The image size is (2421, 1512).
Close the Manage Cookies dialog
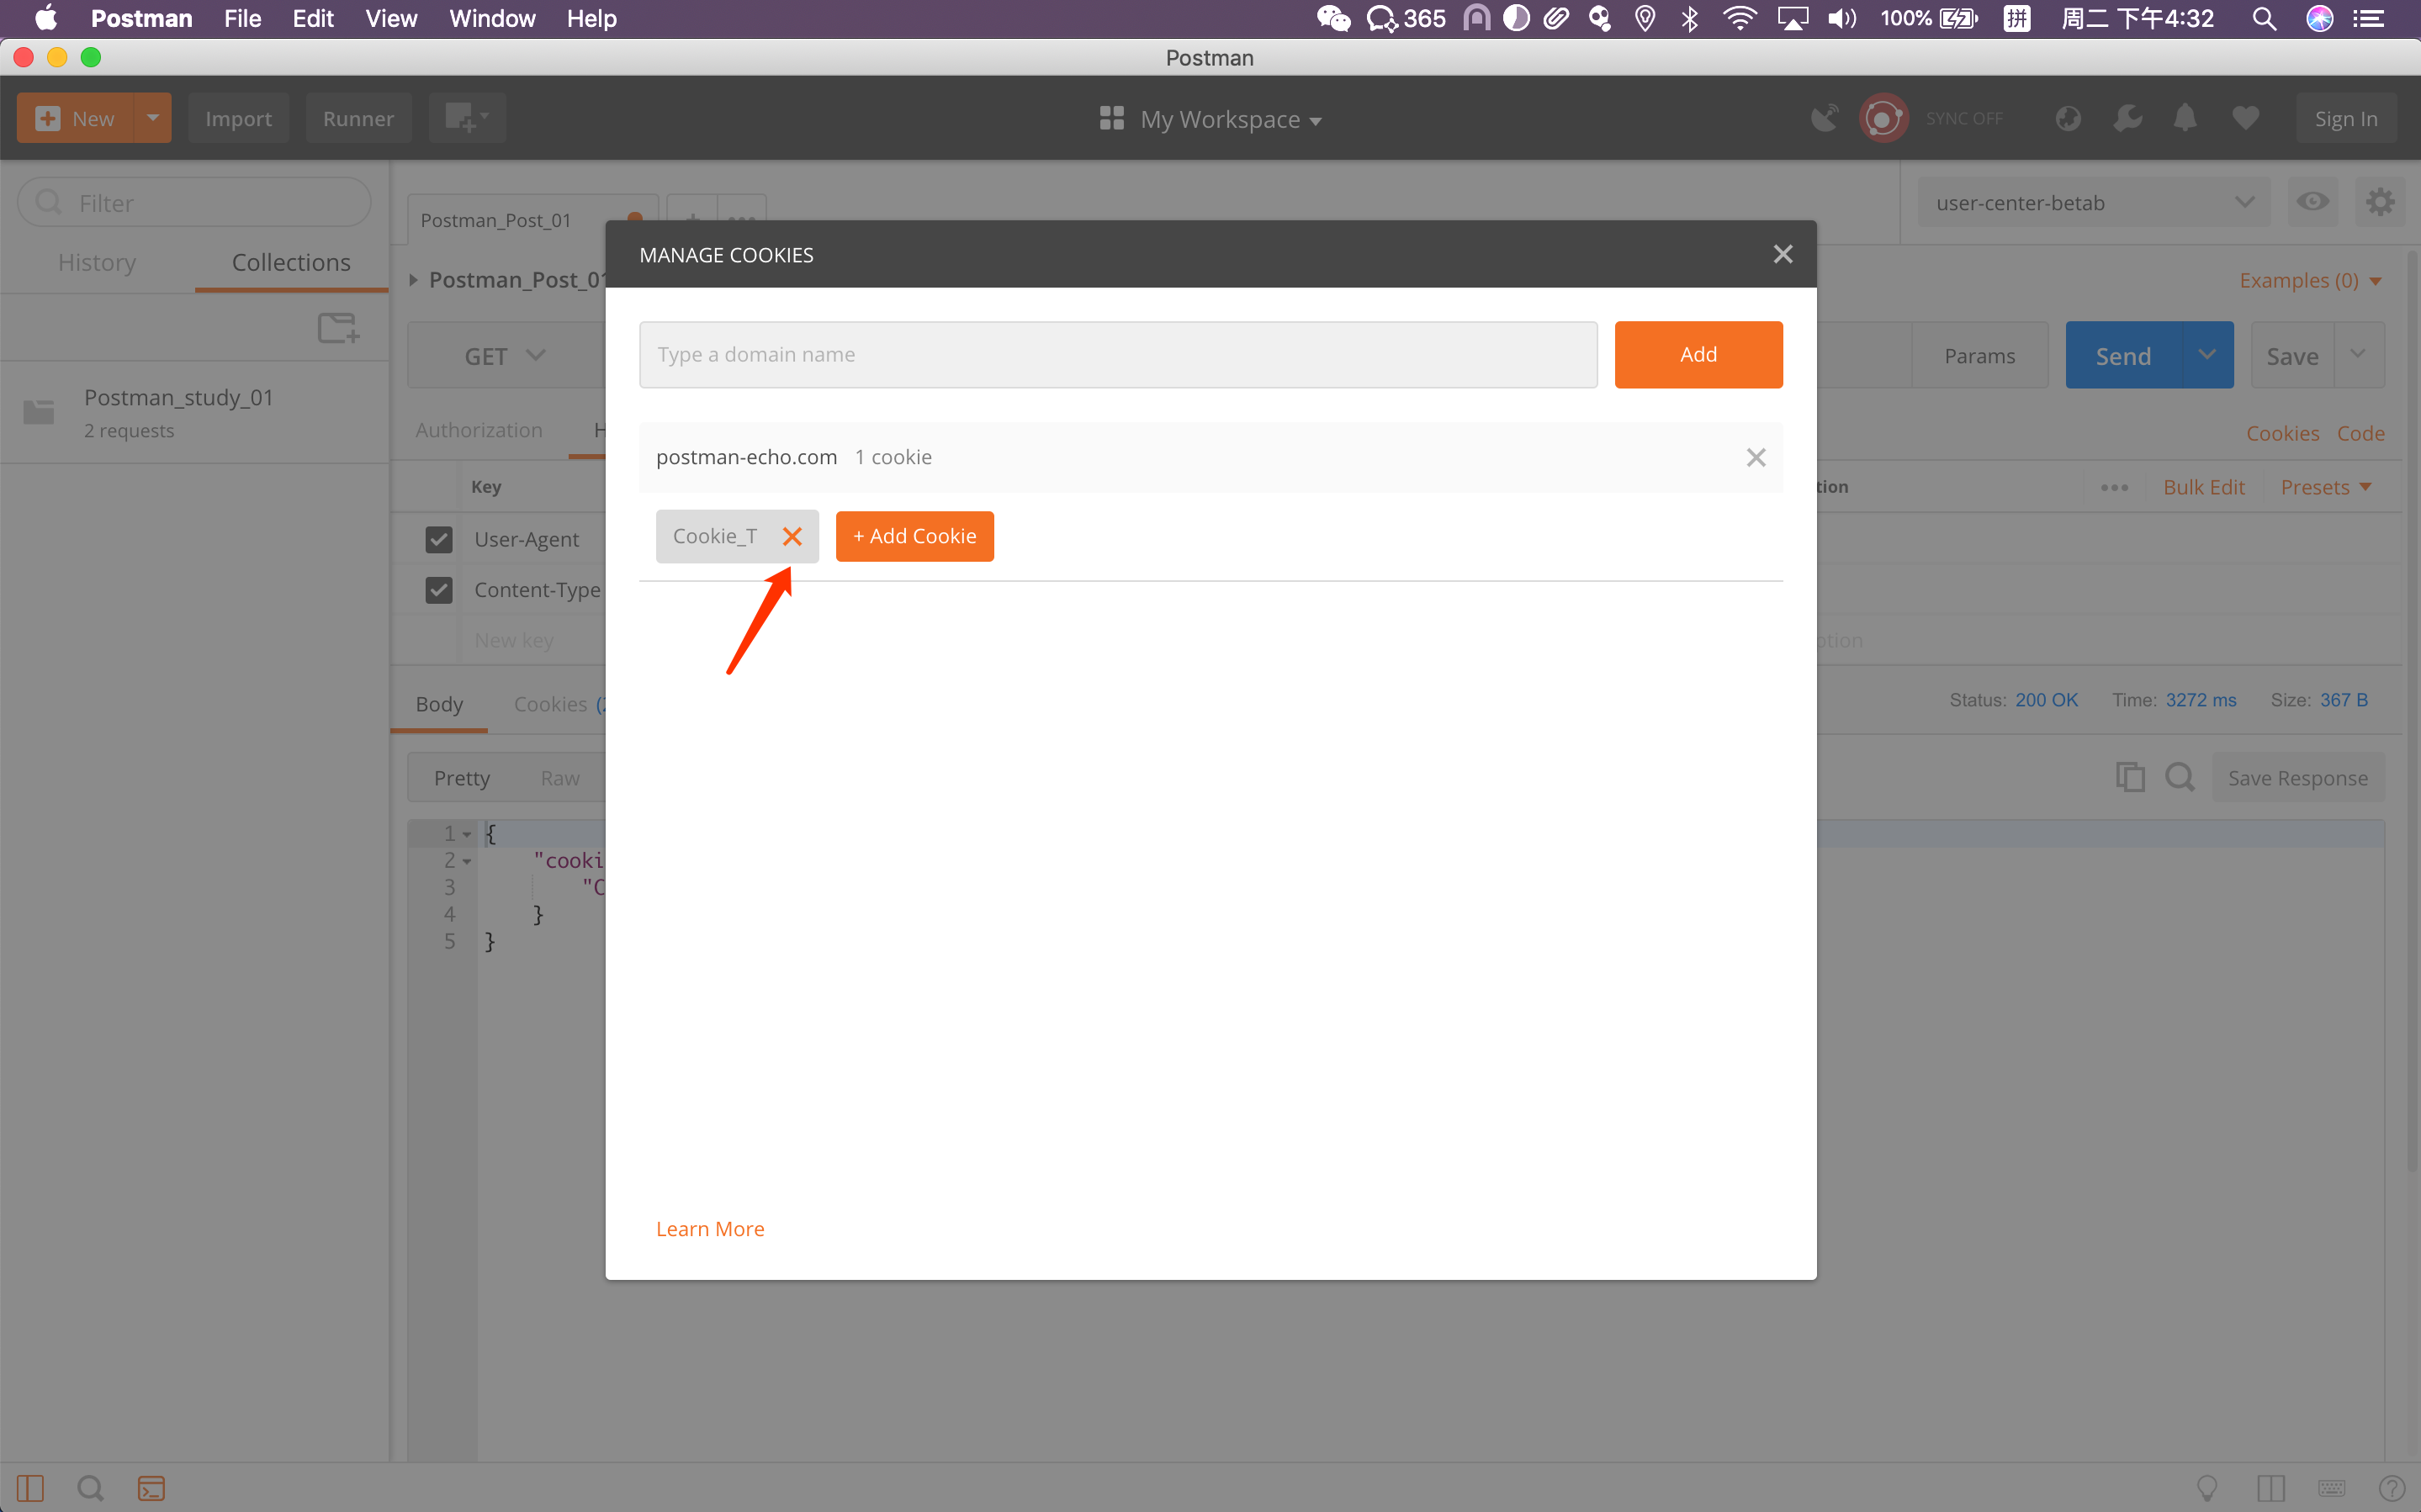(1782, 254)
